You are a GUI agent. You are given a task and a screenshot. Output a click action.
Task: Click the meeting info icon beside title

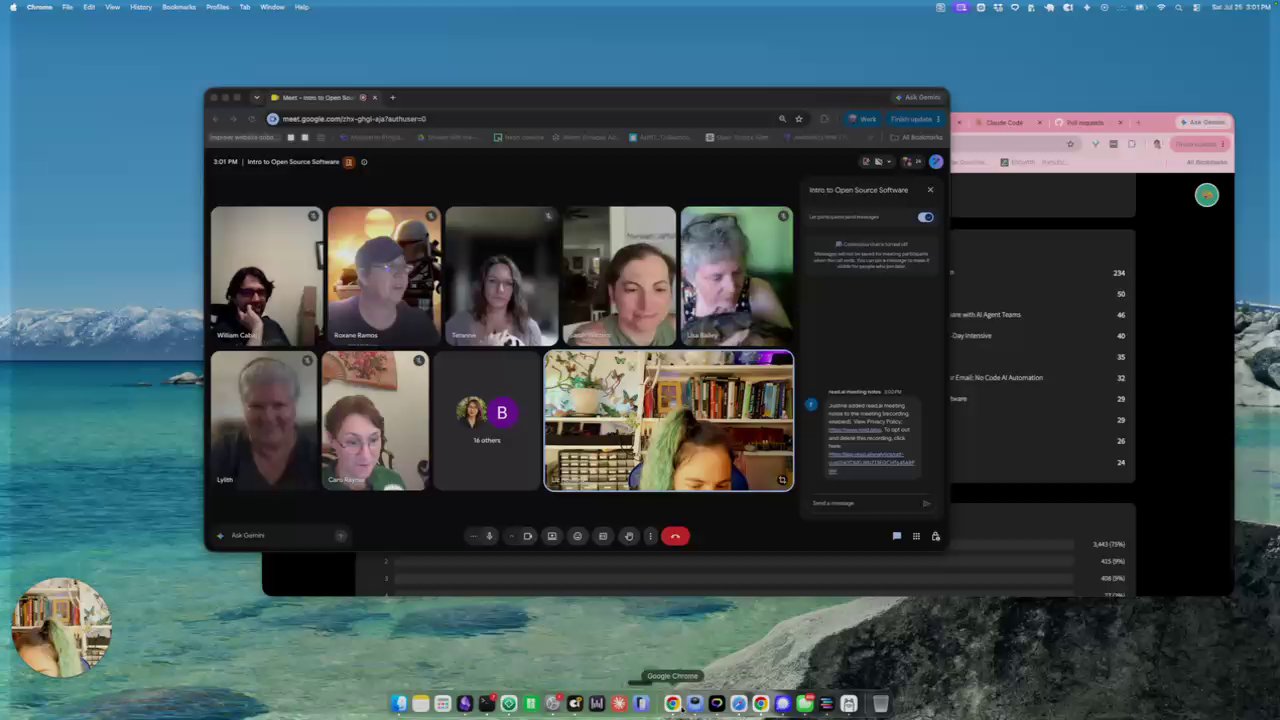pos(364,162)
